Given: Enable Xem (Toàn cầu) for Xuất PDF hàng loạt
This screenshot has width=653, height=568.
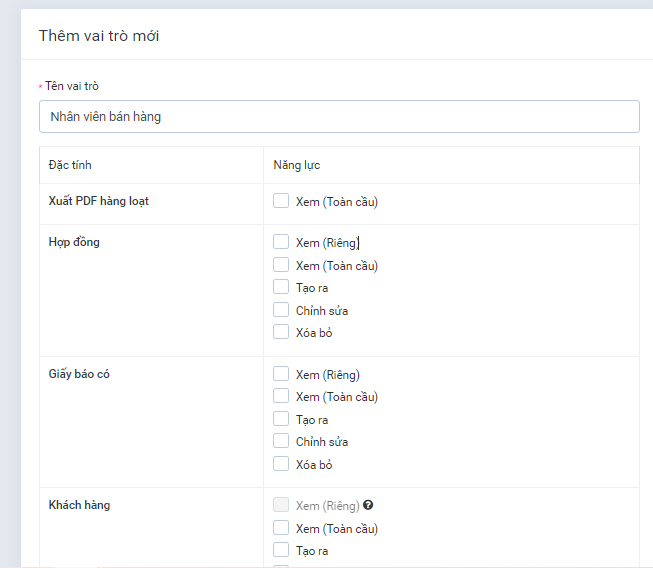Looking at the screenshot, I should pos(281,201).
